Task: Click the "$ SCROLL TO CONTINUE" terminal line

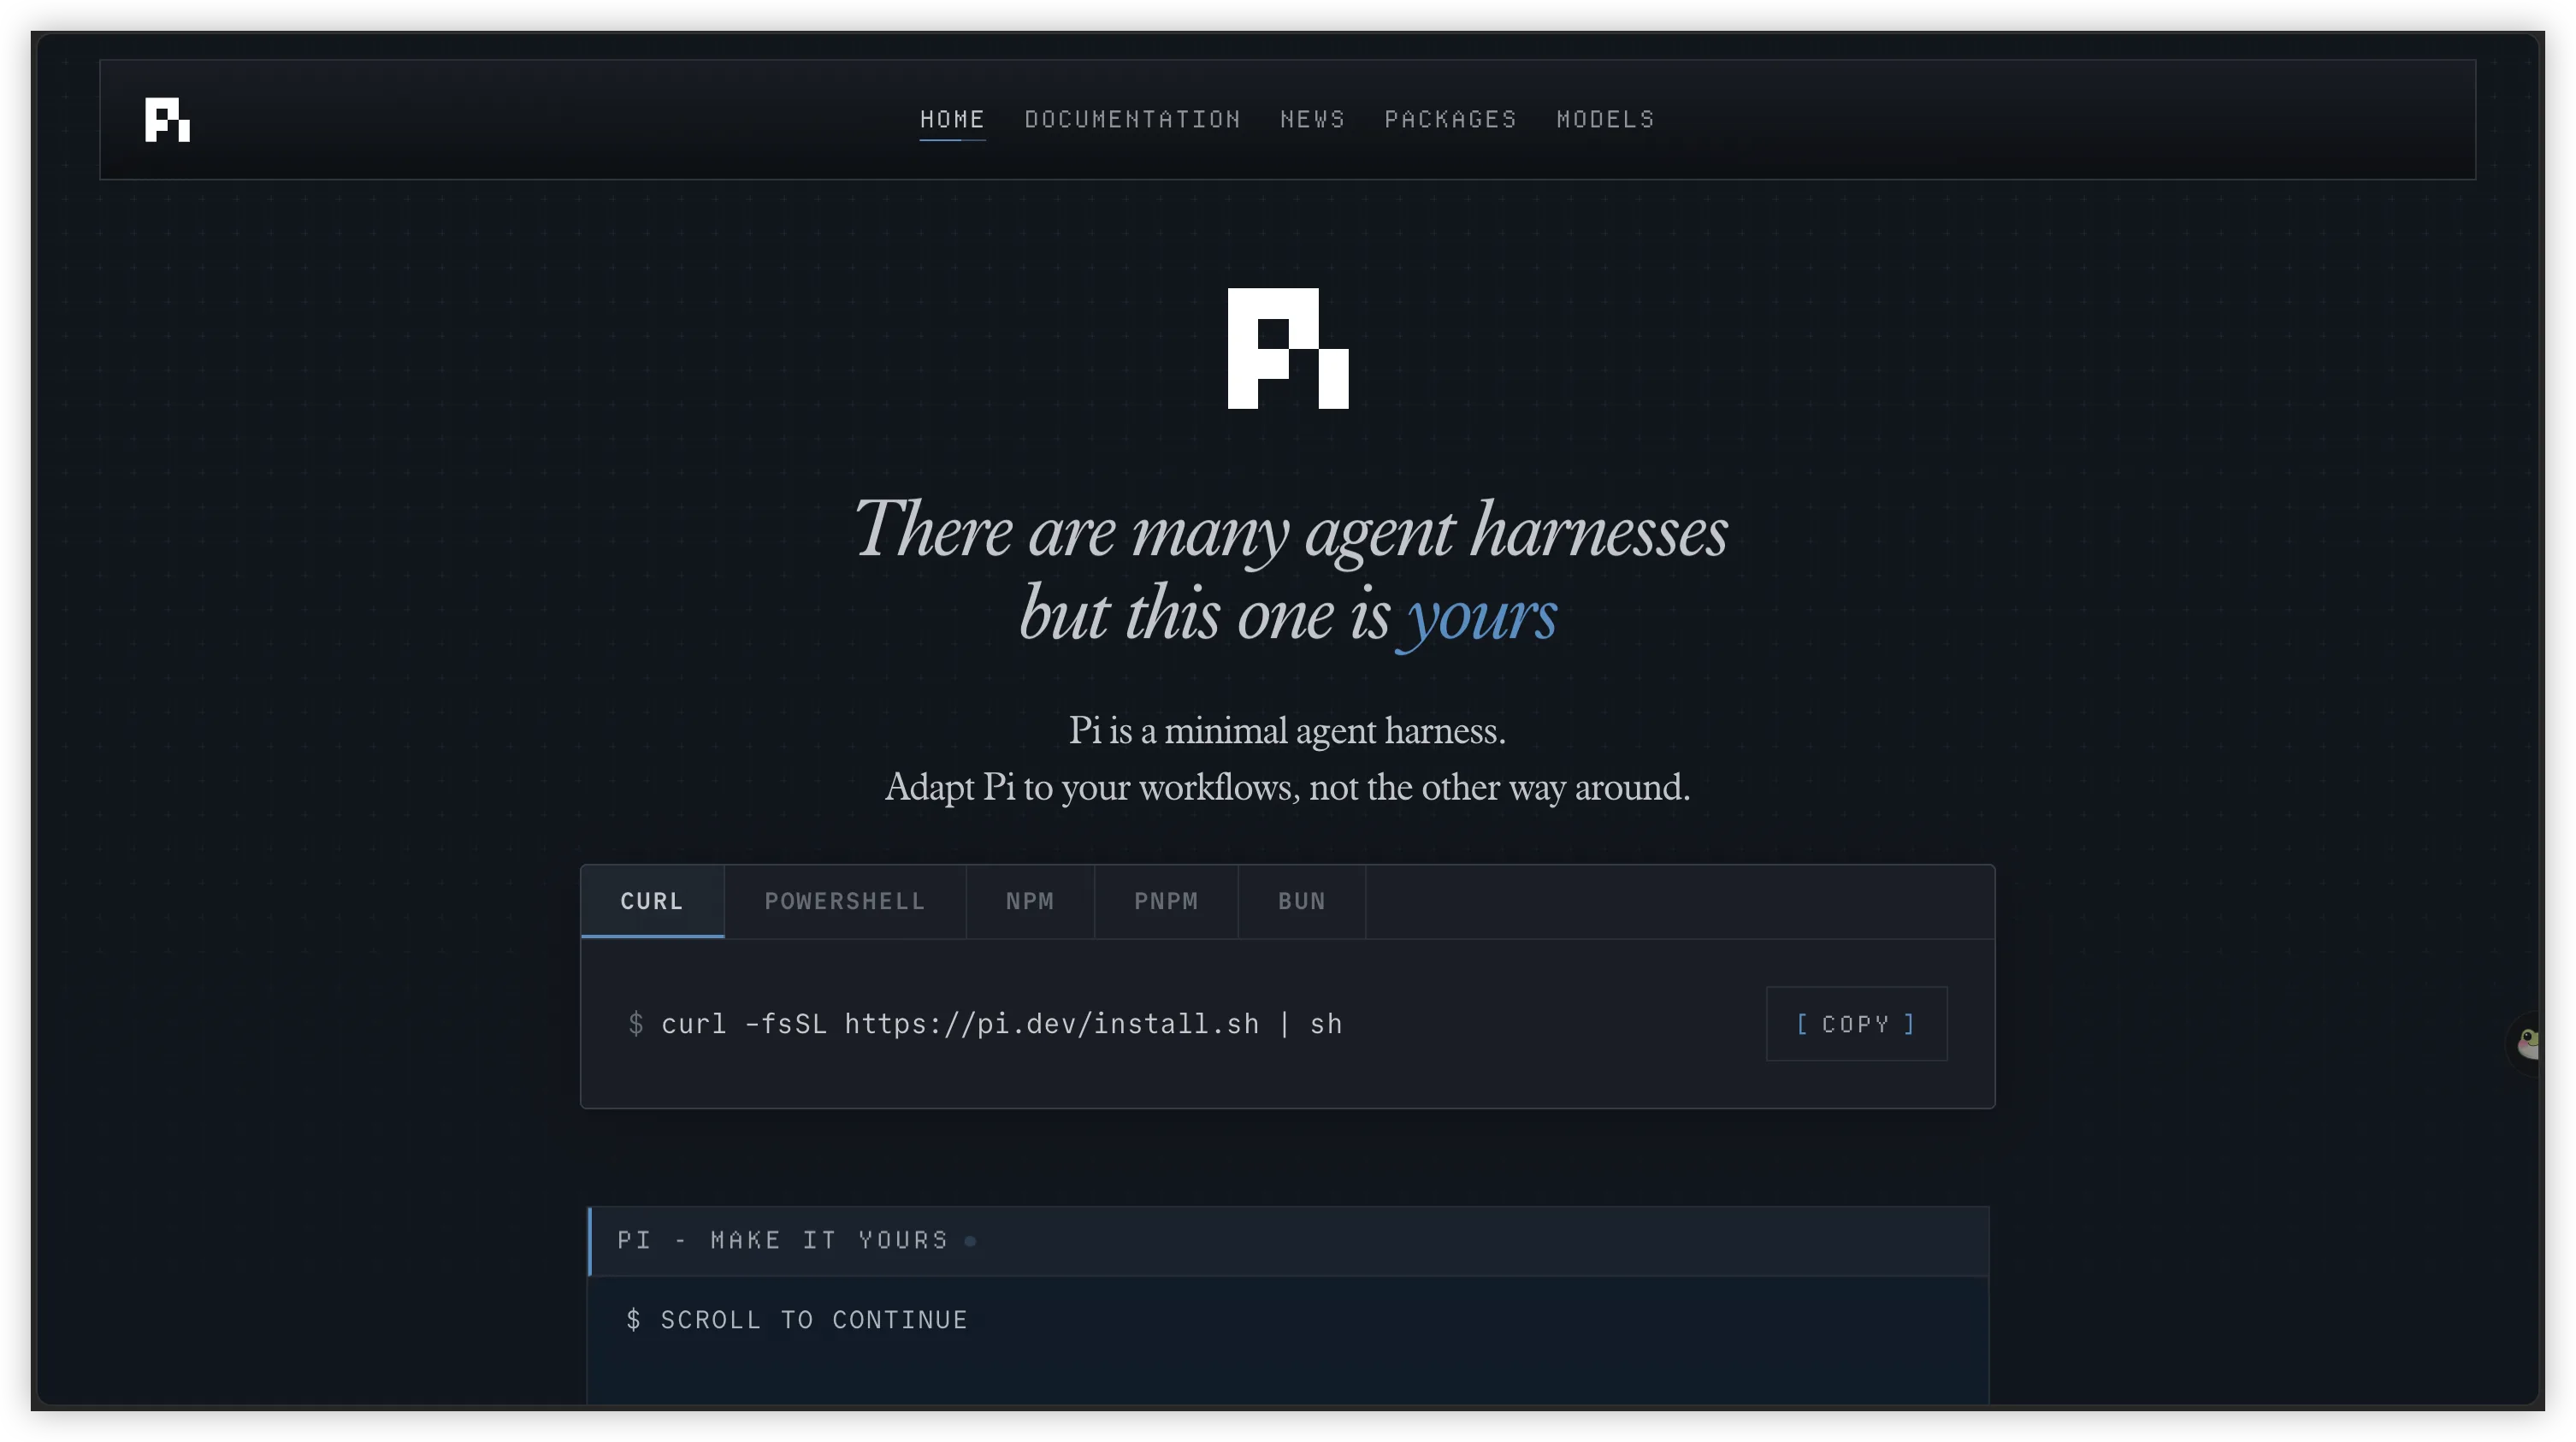Action: [x=797, y=1320]
